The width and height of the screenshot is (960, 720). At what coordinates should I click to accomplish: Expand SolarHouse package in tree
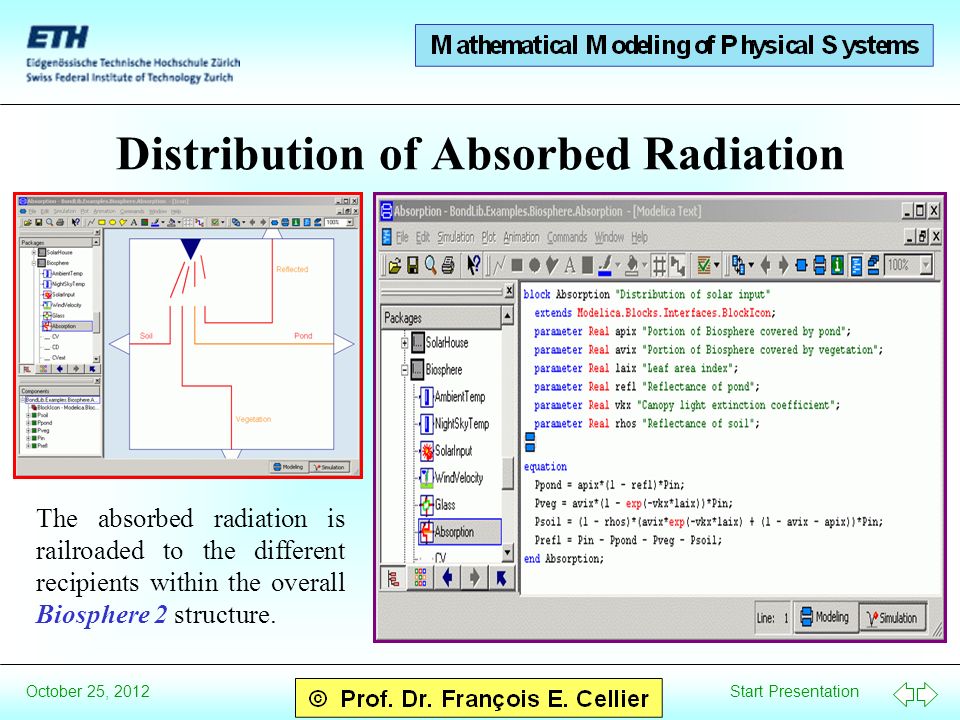click(x=405, y=343)
